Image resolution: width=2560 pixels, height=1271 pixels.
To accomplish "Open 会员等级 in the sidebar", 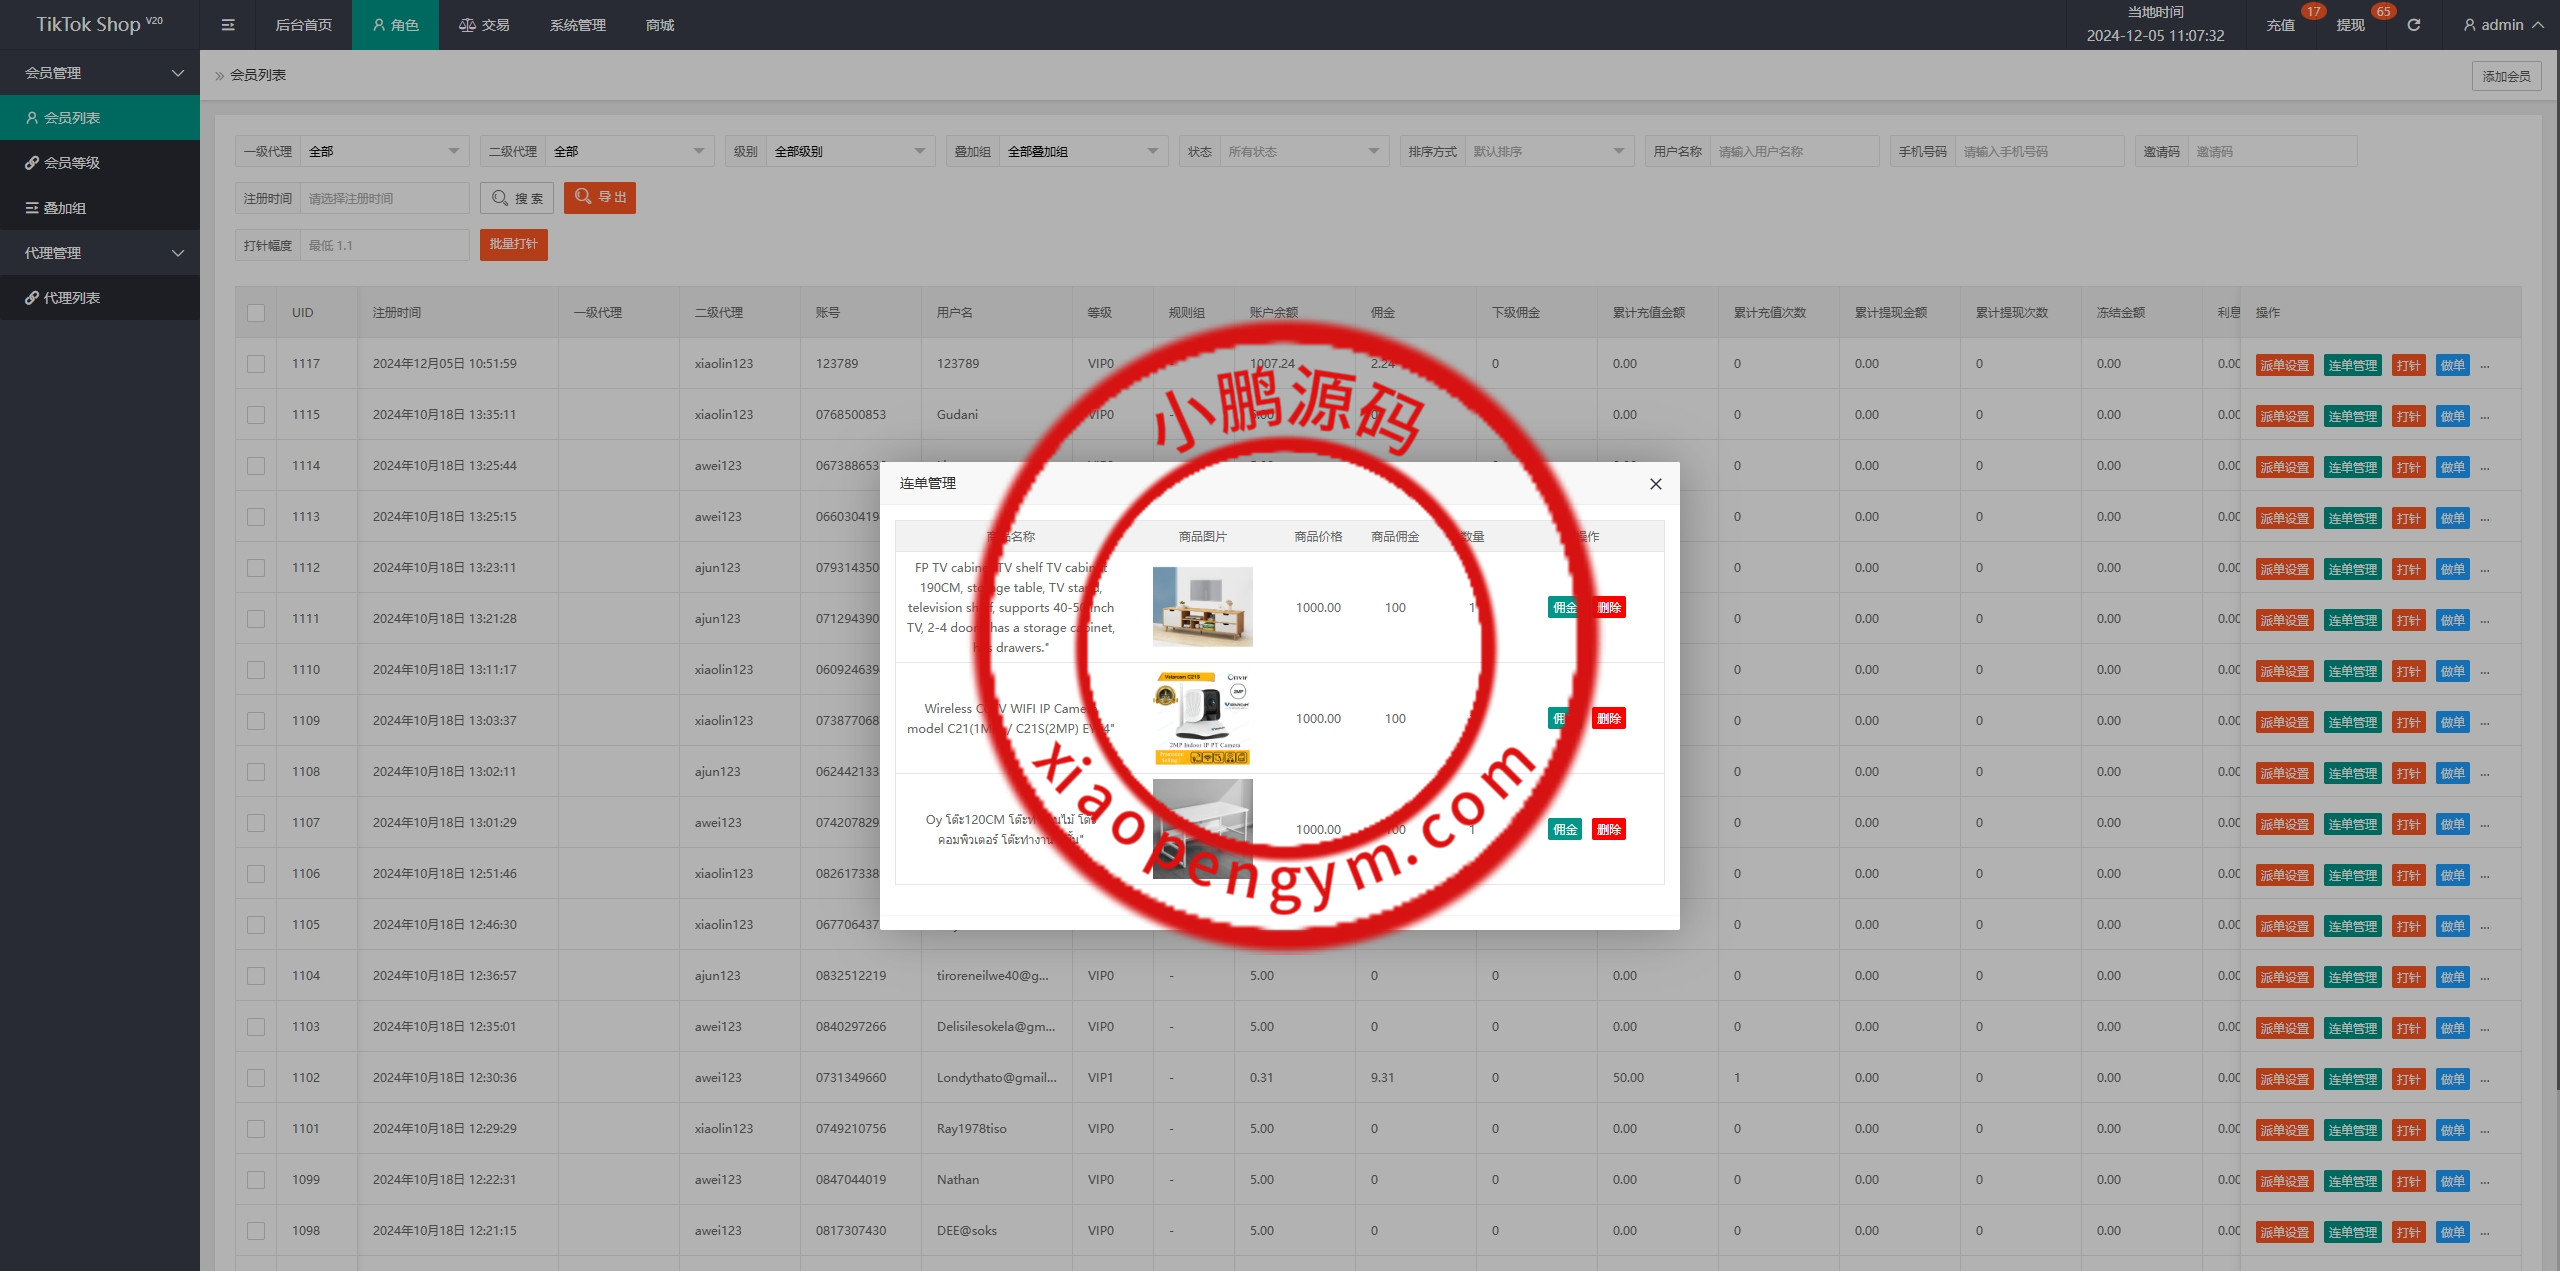I will [72, 163].
